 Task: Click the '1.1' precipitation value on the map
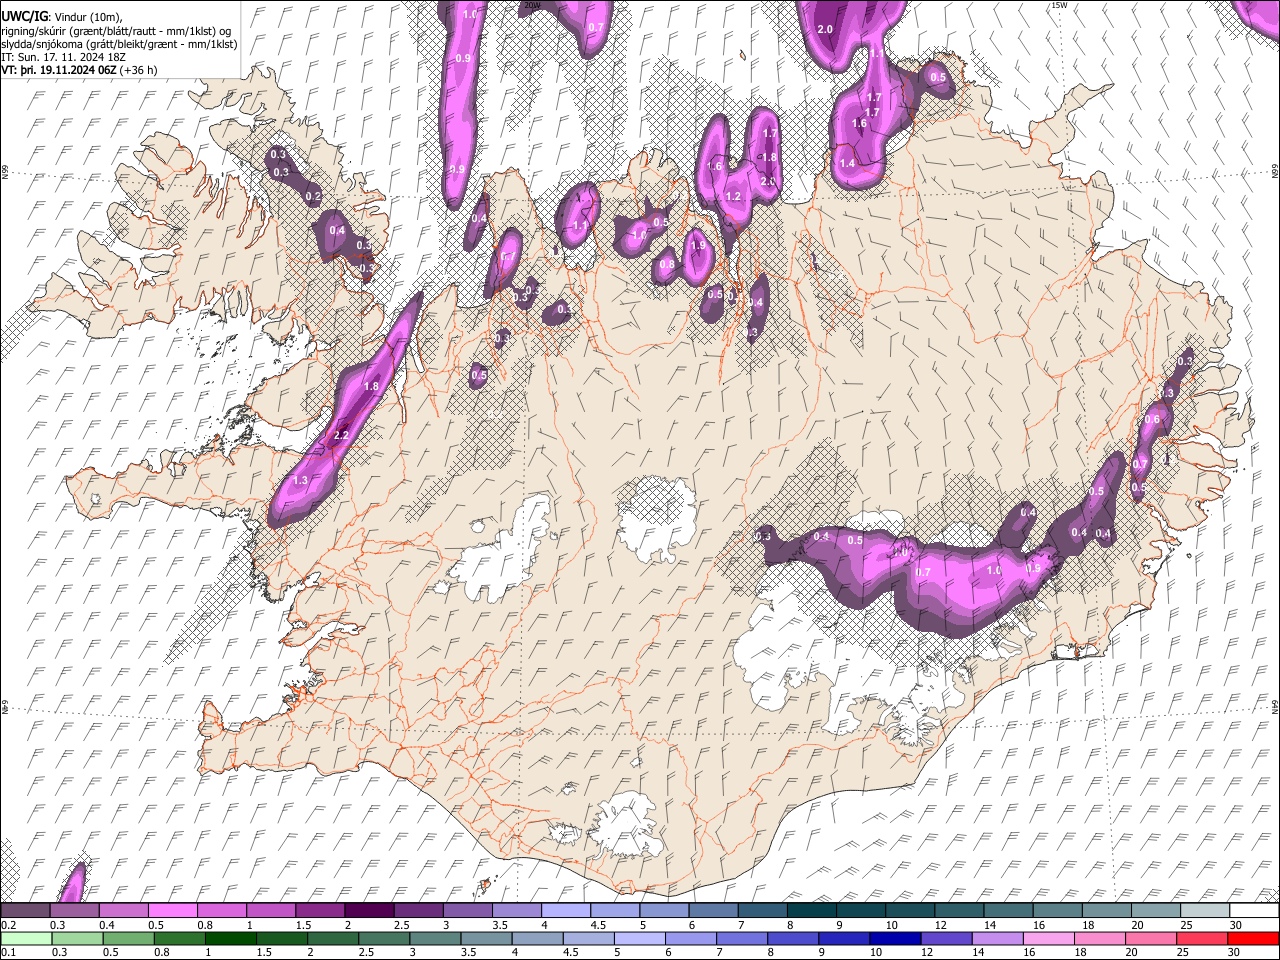click(580, 226)
